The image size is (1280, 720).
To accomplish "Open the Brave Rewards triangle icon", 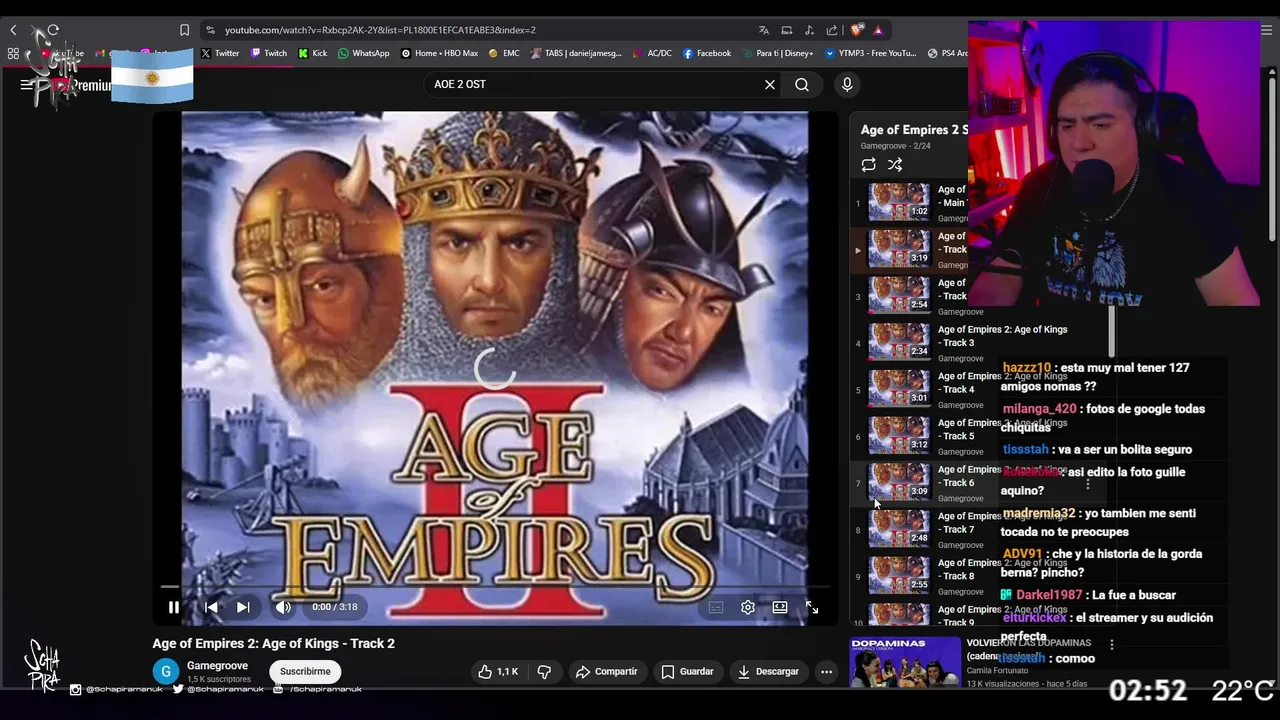I will (878, 30).
